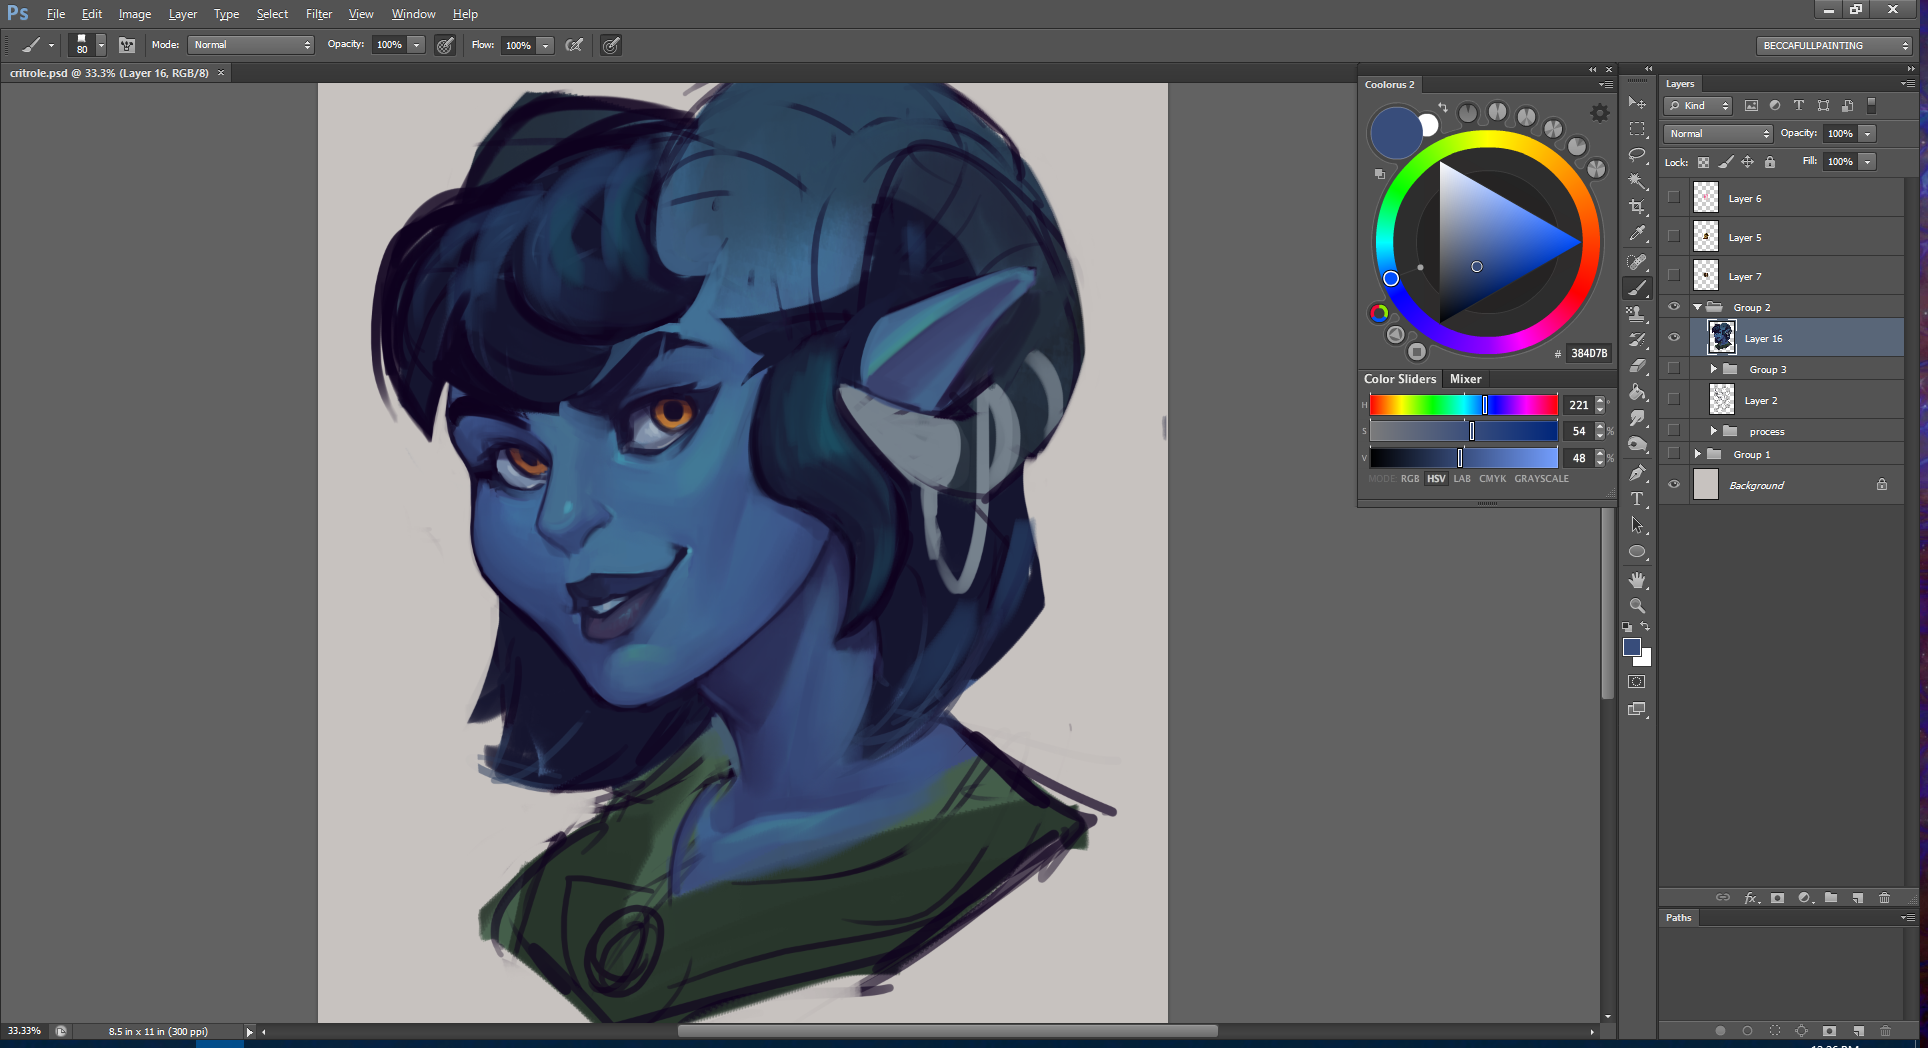The height and width of the screenshot is (1048, 1928).
Task: Select the Zoom tool
Action: 1637,606
